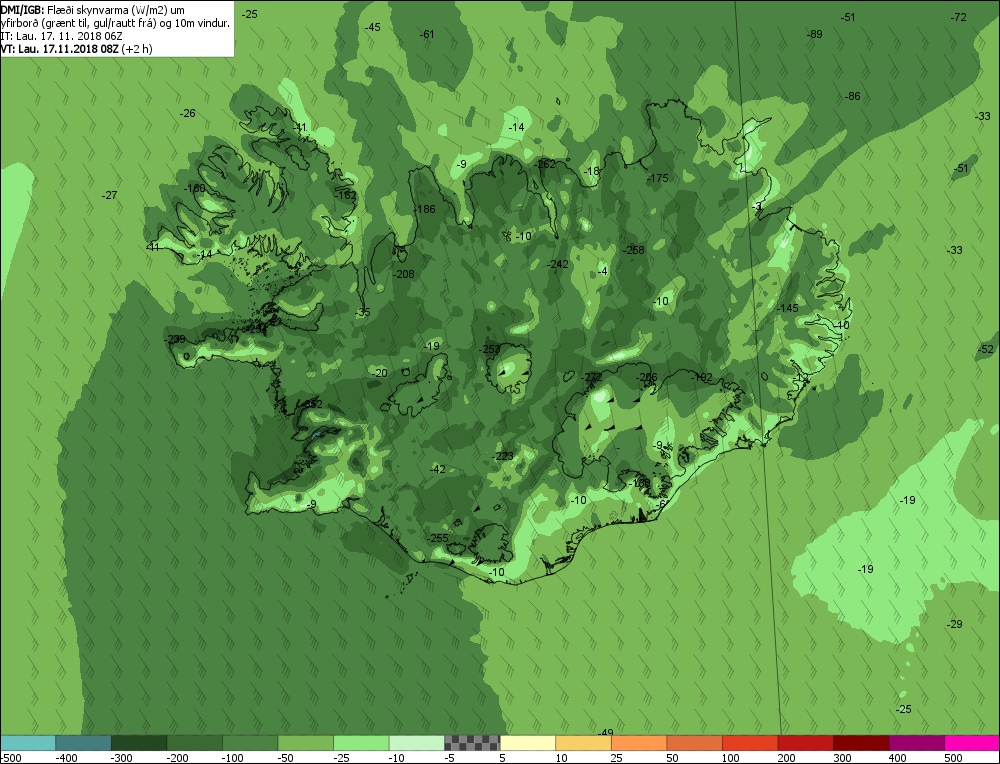1000x764 pixels.
Task: Select the '-89' flux value on the map
Action: point(814,34)
